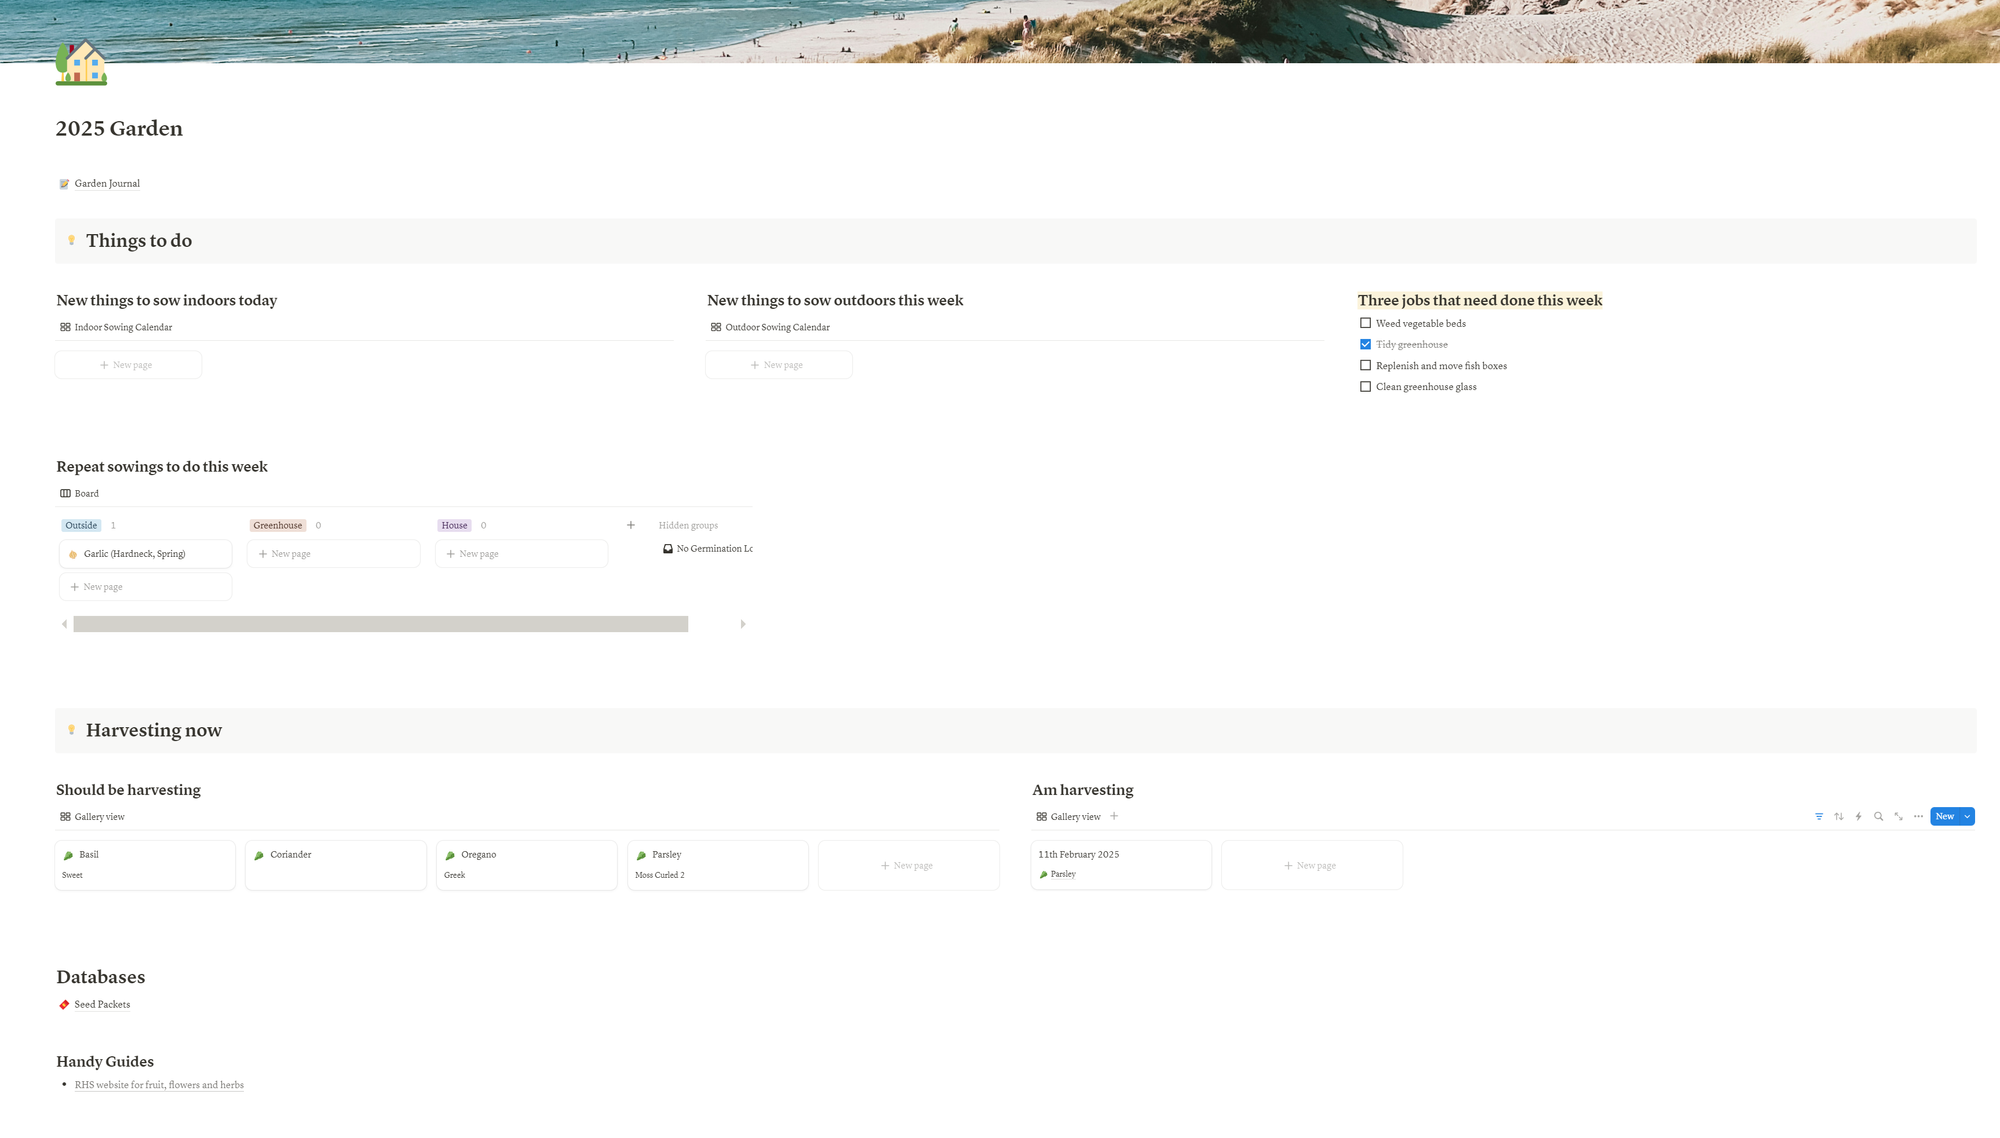The width and height of the screenshot is (2000, 1138).
Task: Open the Garlic (Hardneck, Spring) card
Action: pos(135,554)
